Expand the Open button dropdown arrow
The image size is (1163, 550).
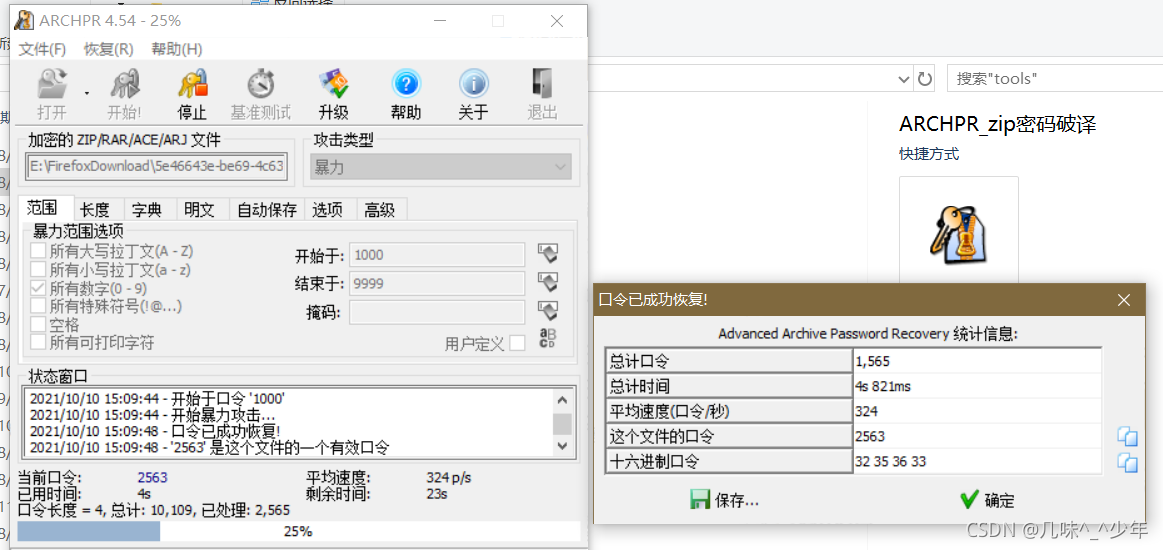coord(87,94)
